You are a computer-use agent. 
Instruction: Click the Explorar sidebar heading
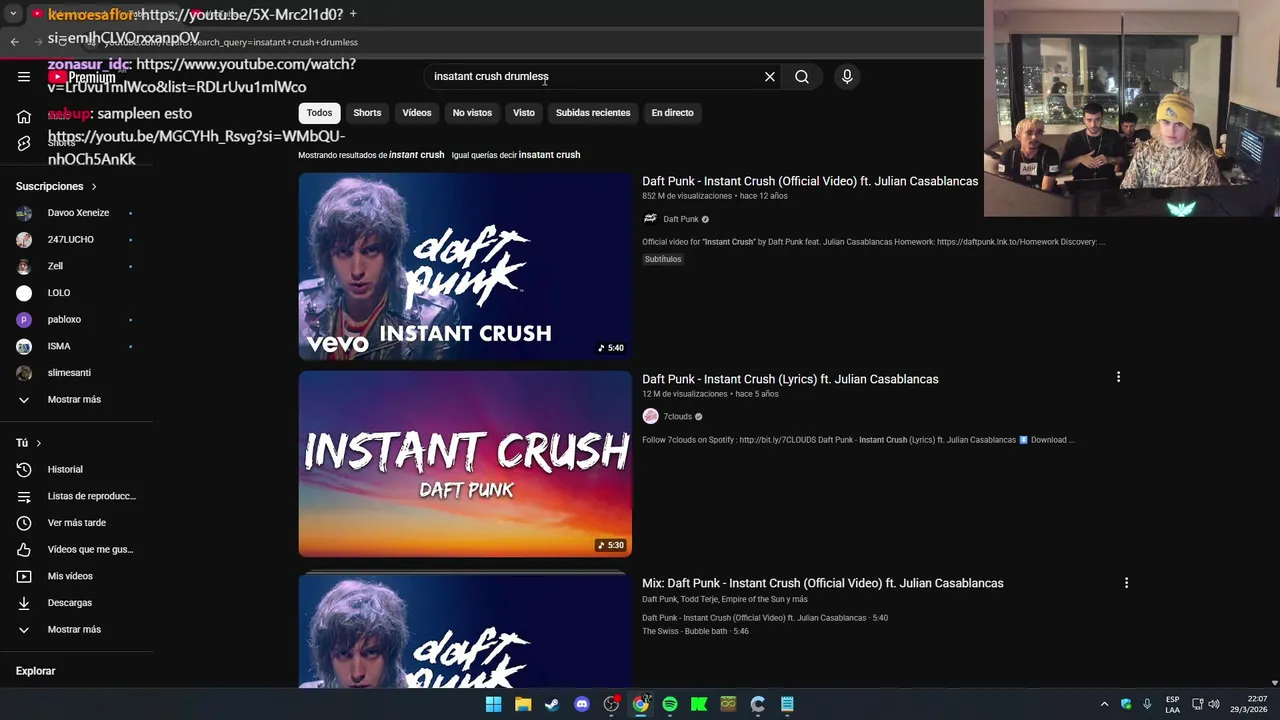pyautogui.click(x=35, y=671)
